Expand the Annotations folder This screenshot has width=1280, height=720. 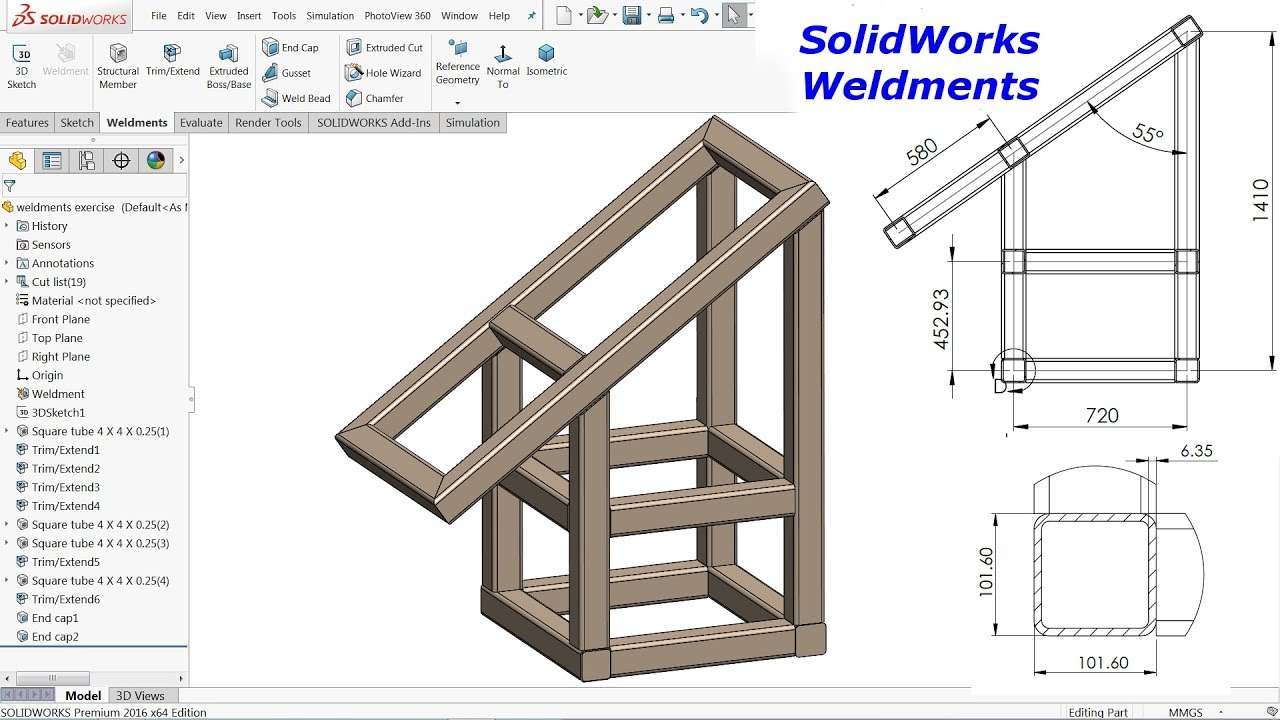7,263
